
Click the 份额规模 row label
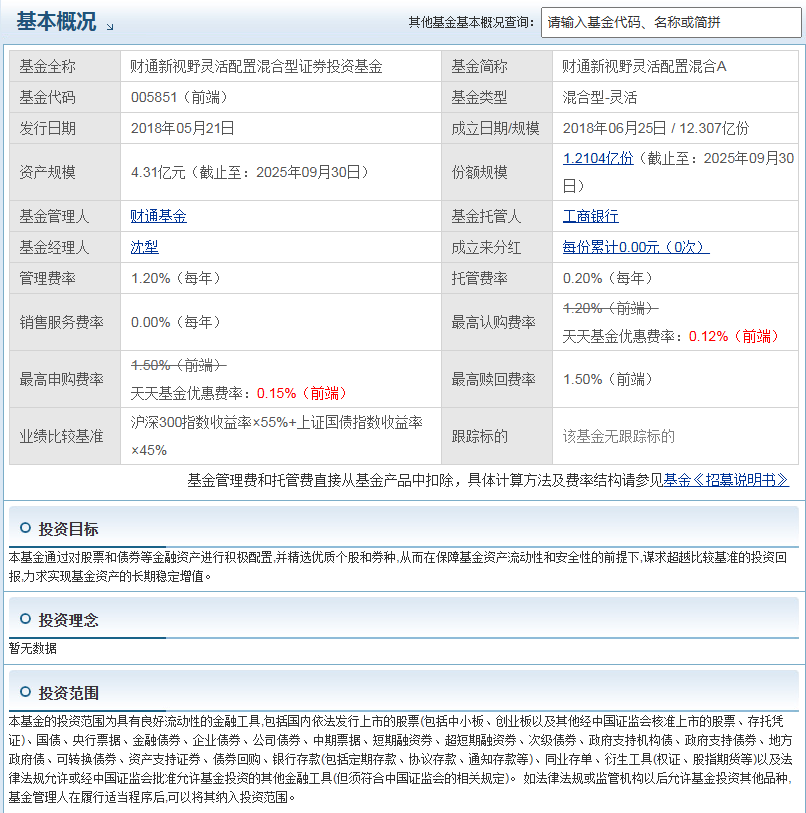point(479,172)
